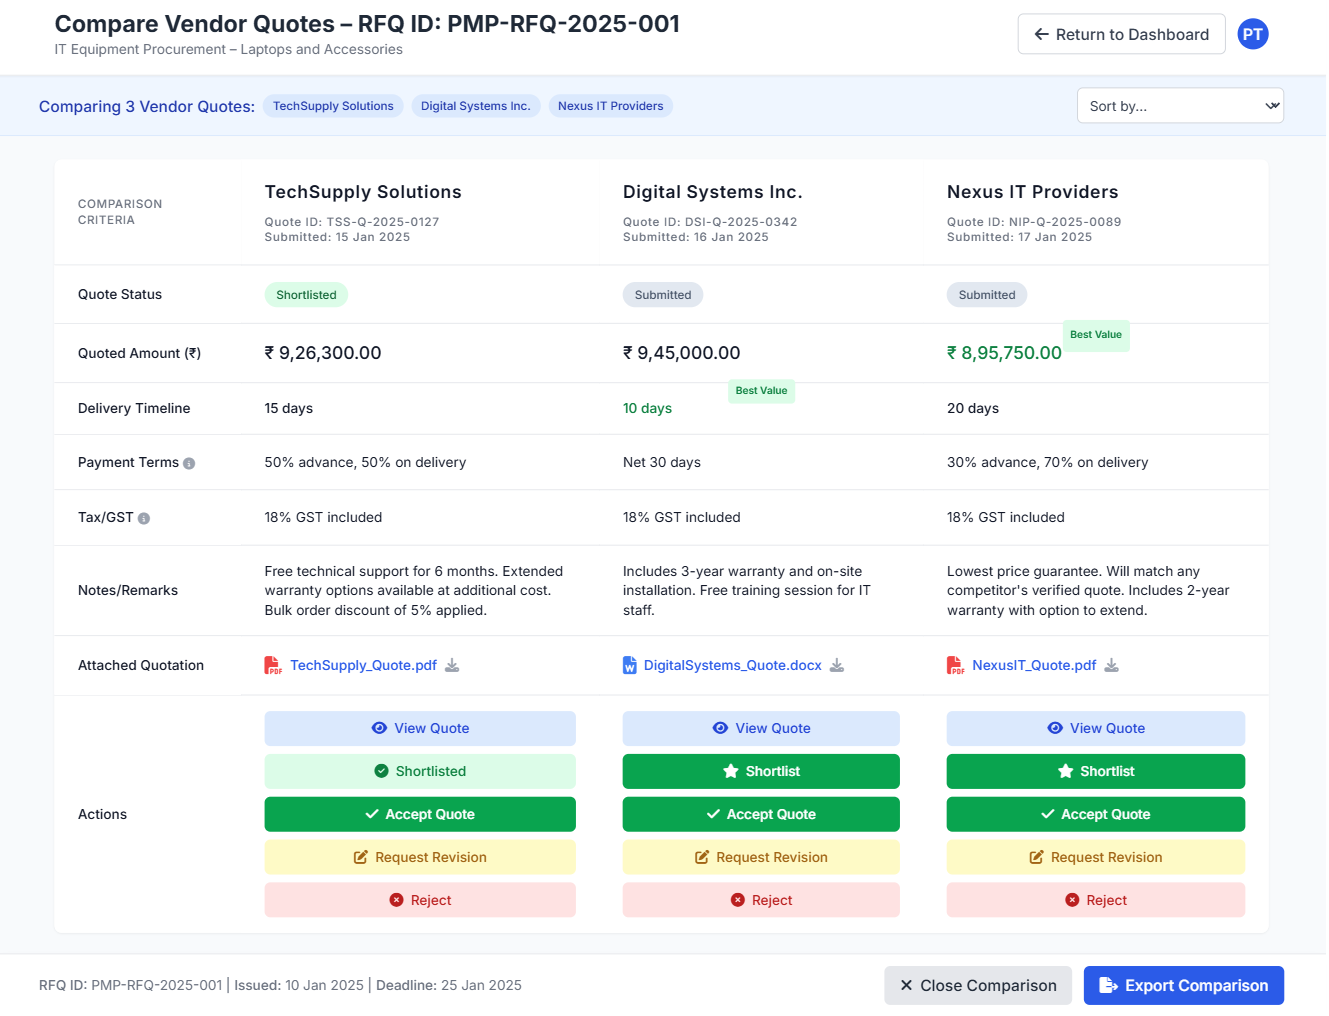1329x1016 pixels.
Task: Open the DigitalSystems_Quote.docx link
Action: [x=733, y=666]
